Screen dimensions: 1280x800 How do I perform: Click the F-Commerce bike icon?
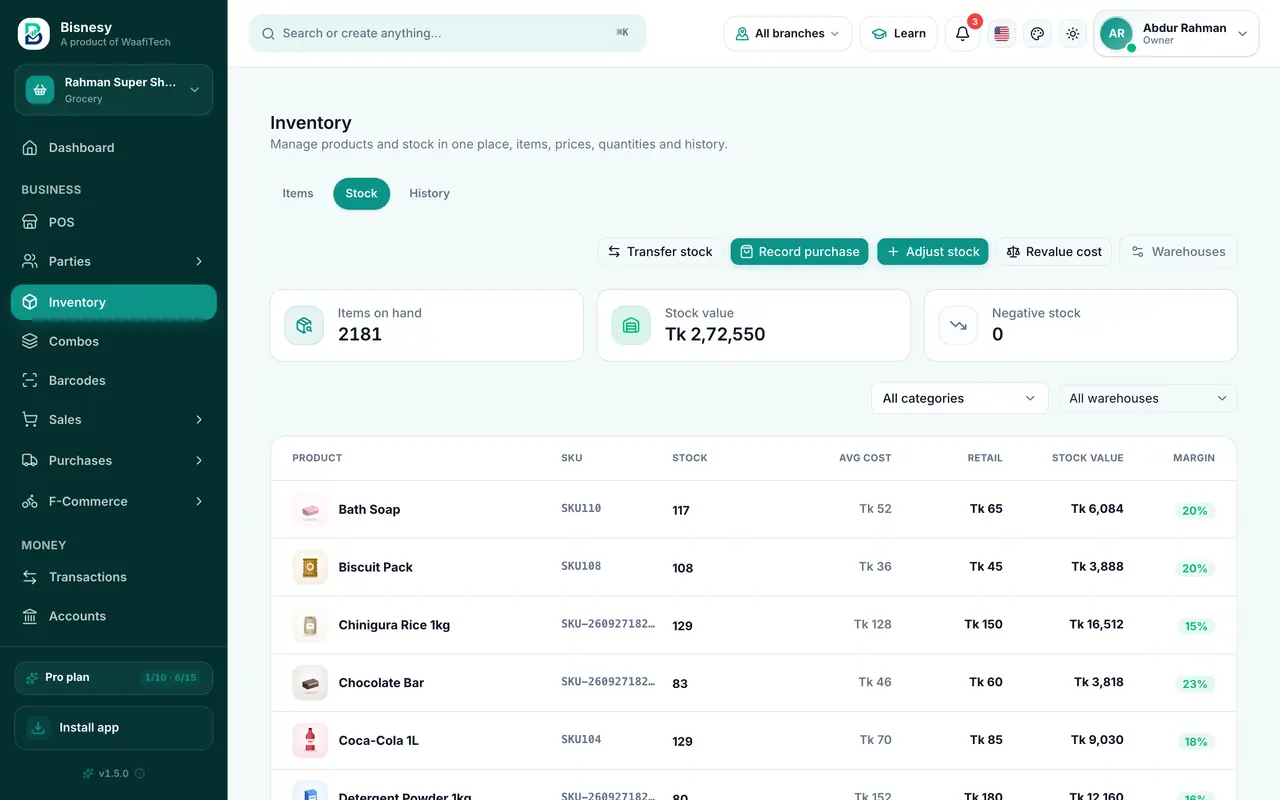(x=30, y=501)
